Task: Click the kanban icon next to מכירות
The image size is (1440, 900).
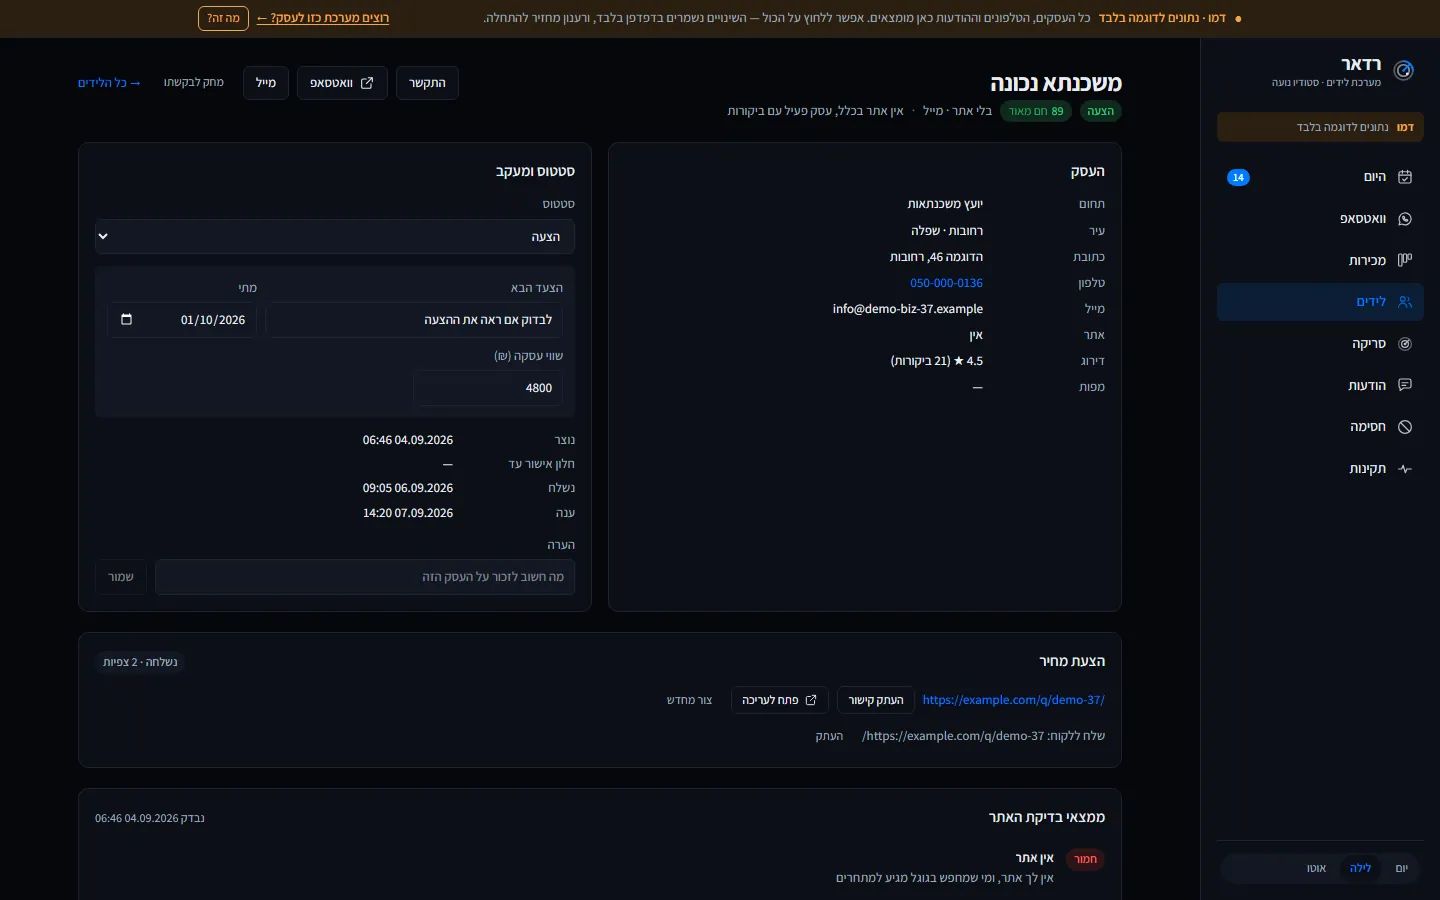Action: tap(1405, 260)
